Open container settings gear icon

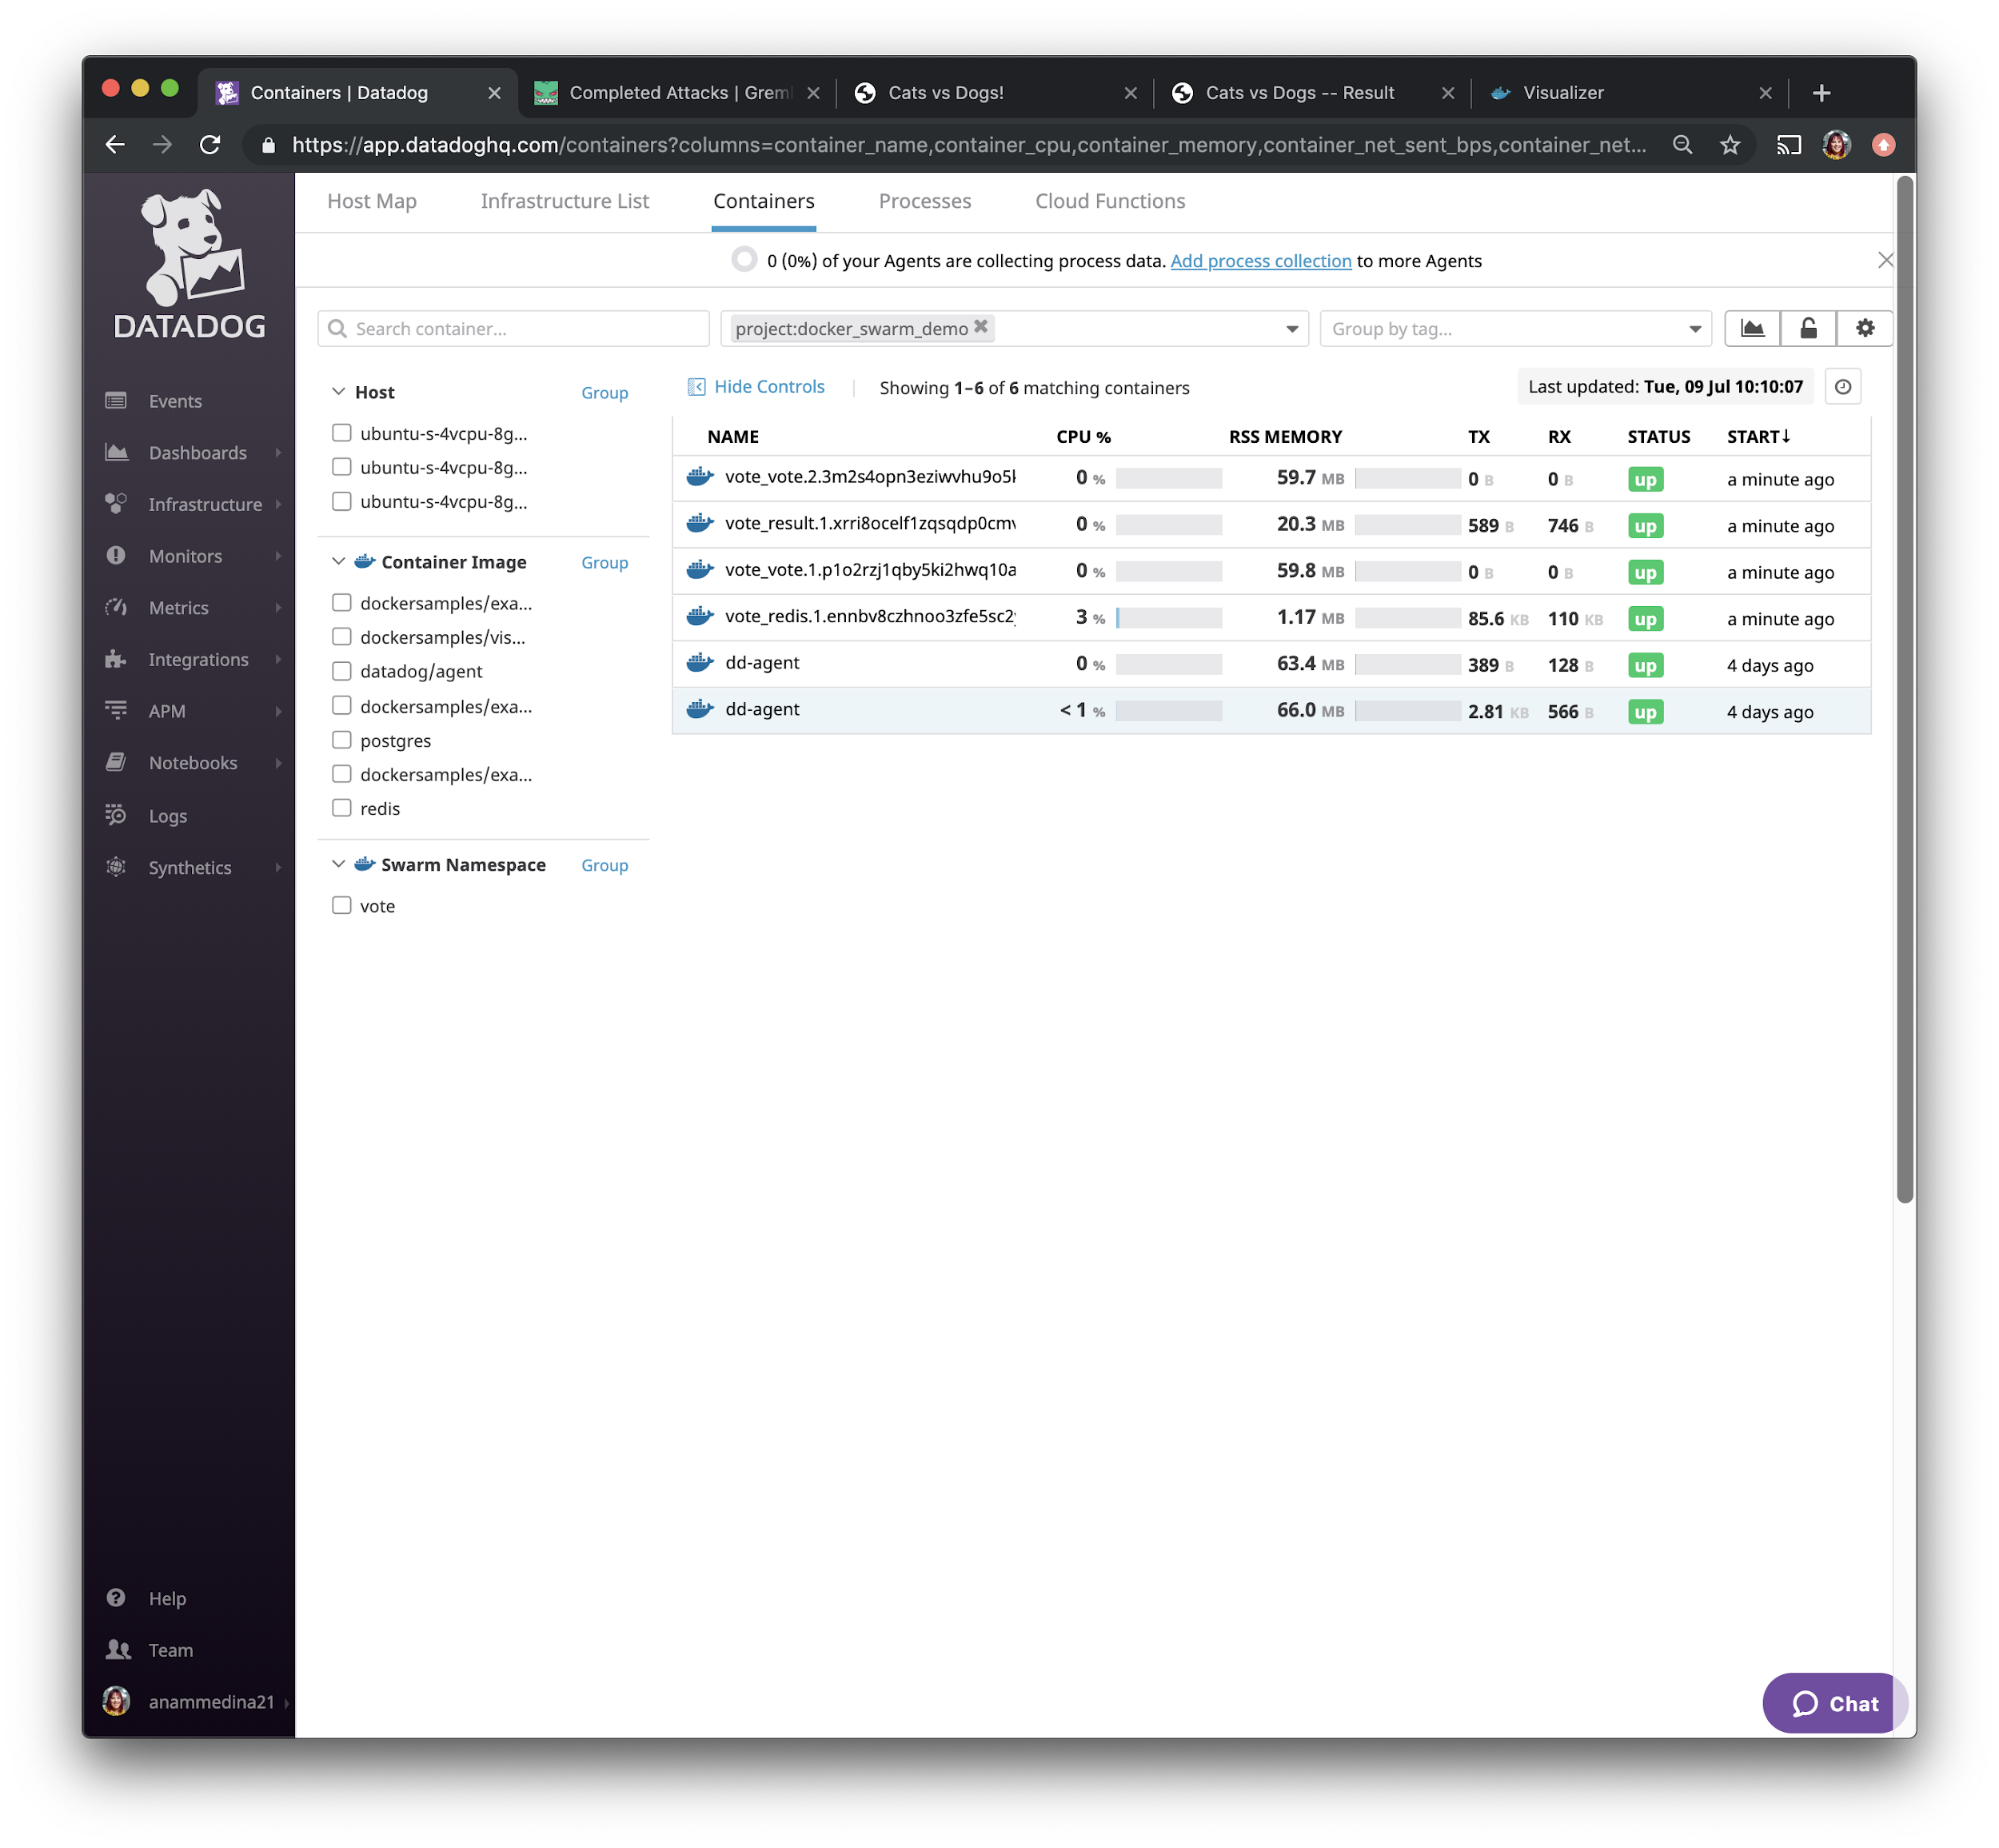pyautogui.click(x=1863, y=326)
